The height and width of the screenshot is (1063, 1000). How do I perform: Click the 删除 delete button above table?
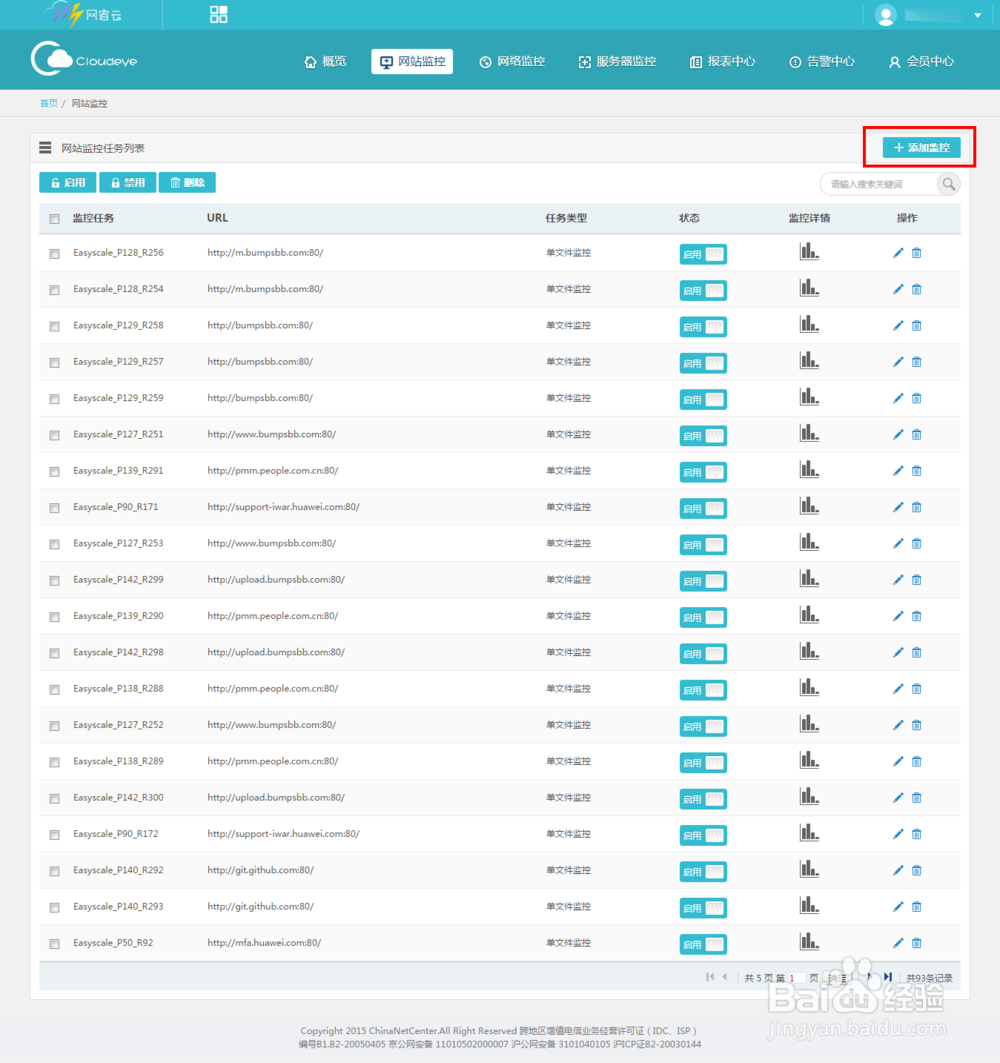point(187,182)
